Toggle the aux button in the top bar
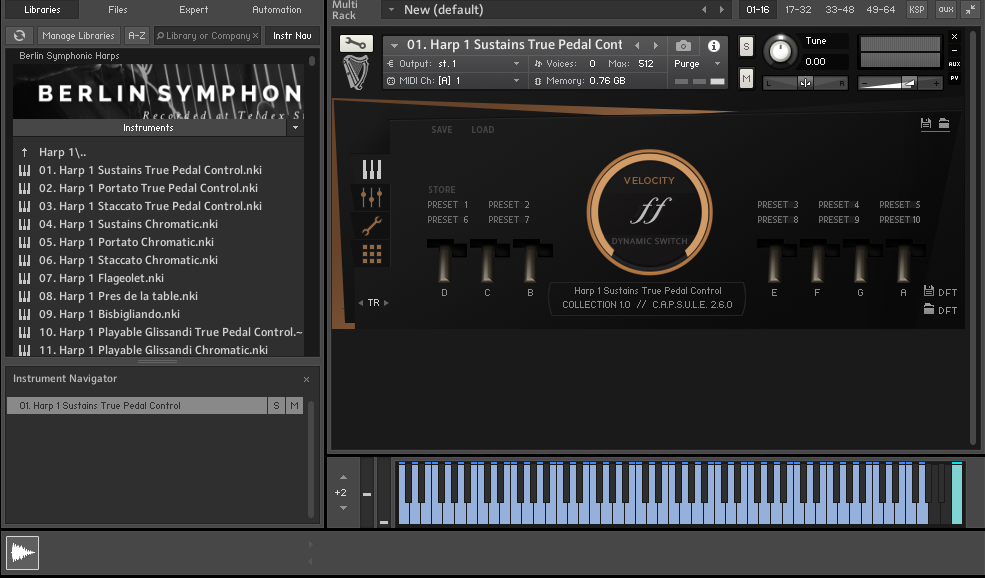This screenshot has height=578, width=985. click(945, 9)
